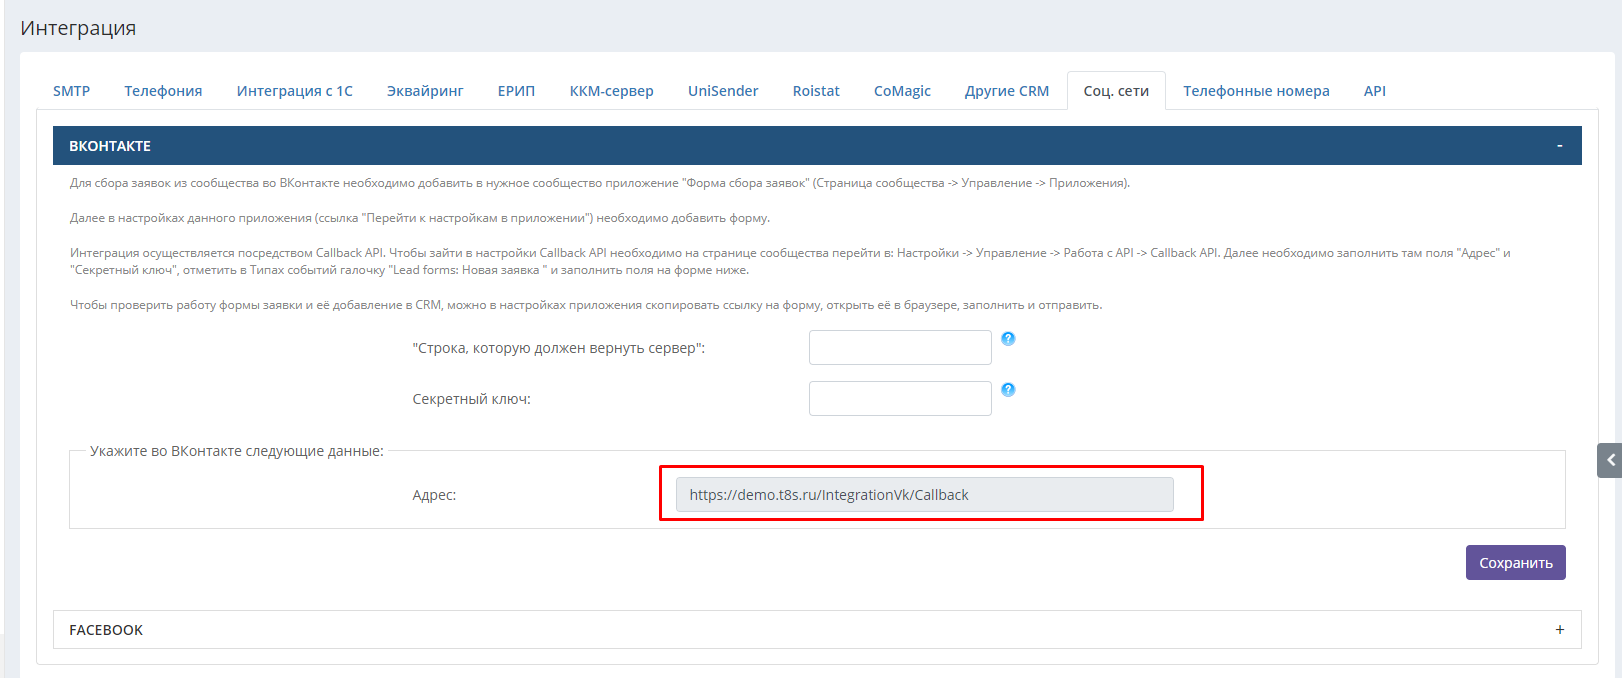Image resolution: width=1622 pixels, height=678 pixels.
Task: Open the ККМ-сервер tab
Action: (x=611, y=91)
